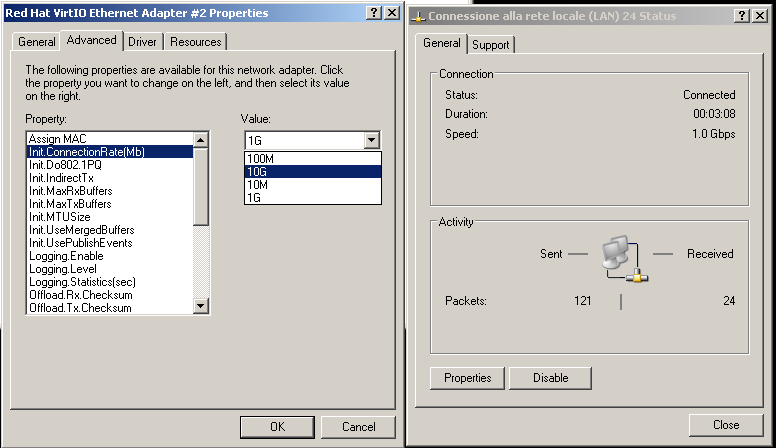
Task: Click X close icon of adapter Properties
Action: point(392,13)
